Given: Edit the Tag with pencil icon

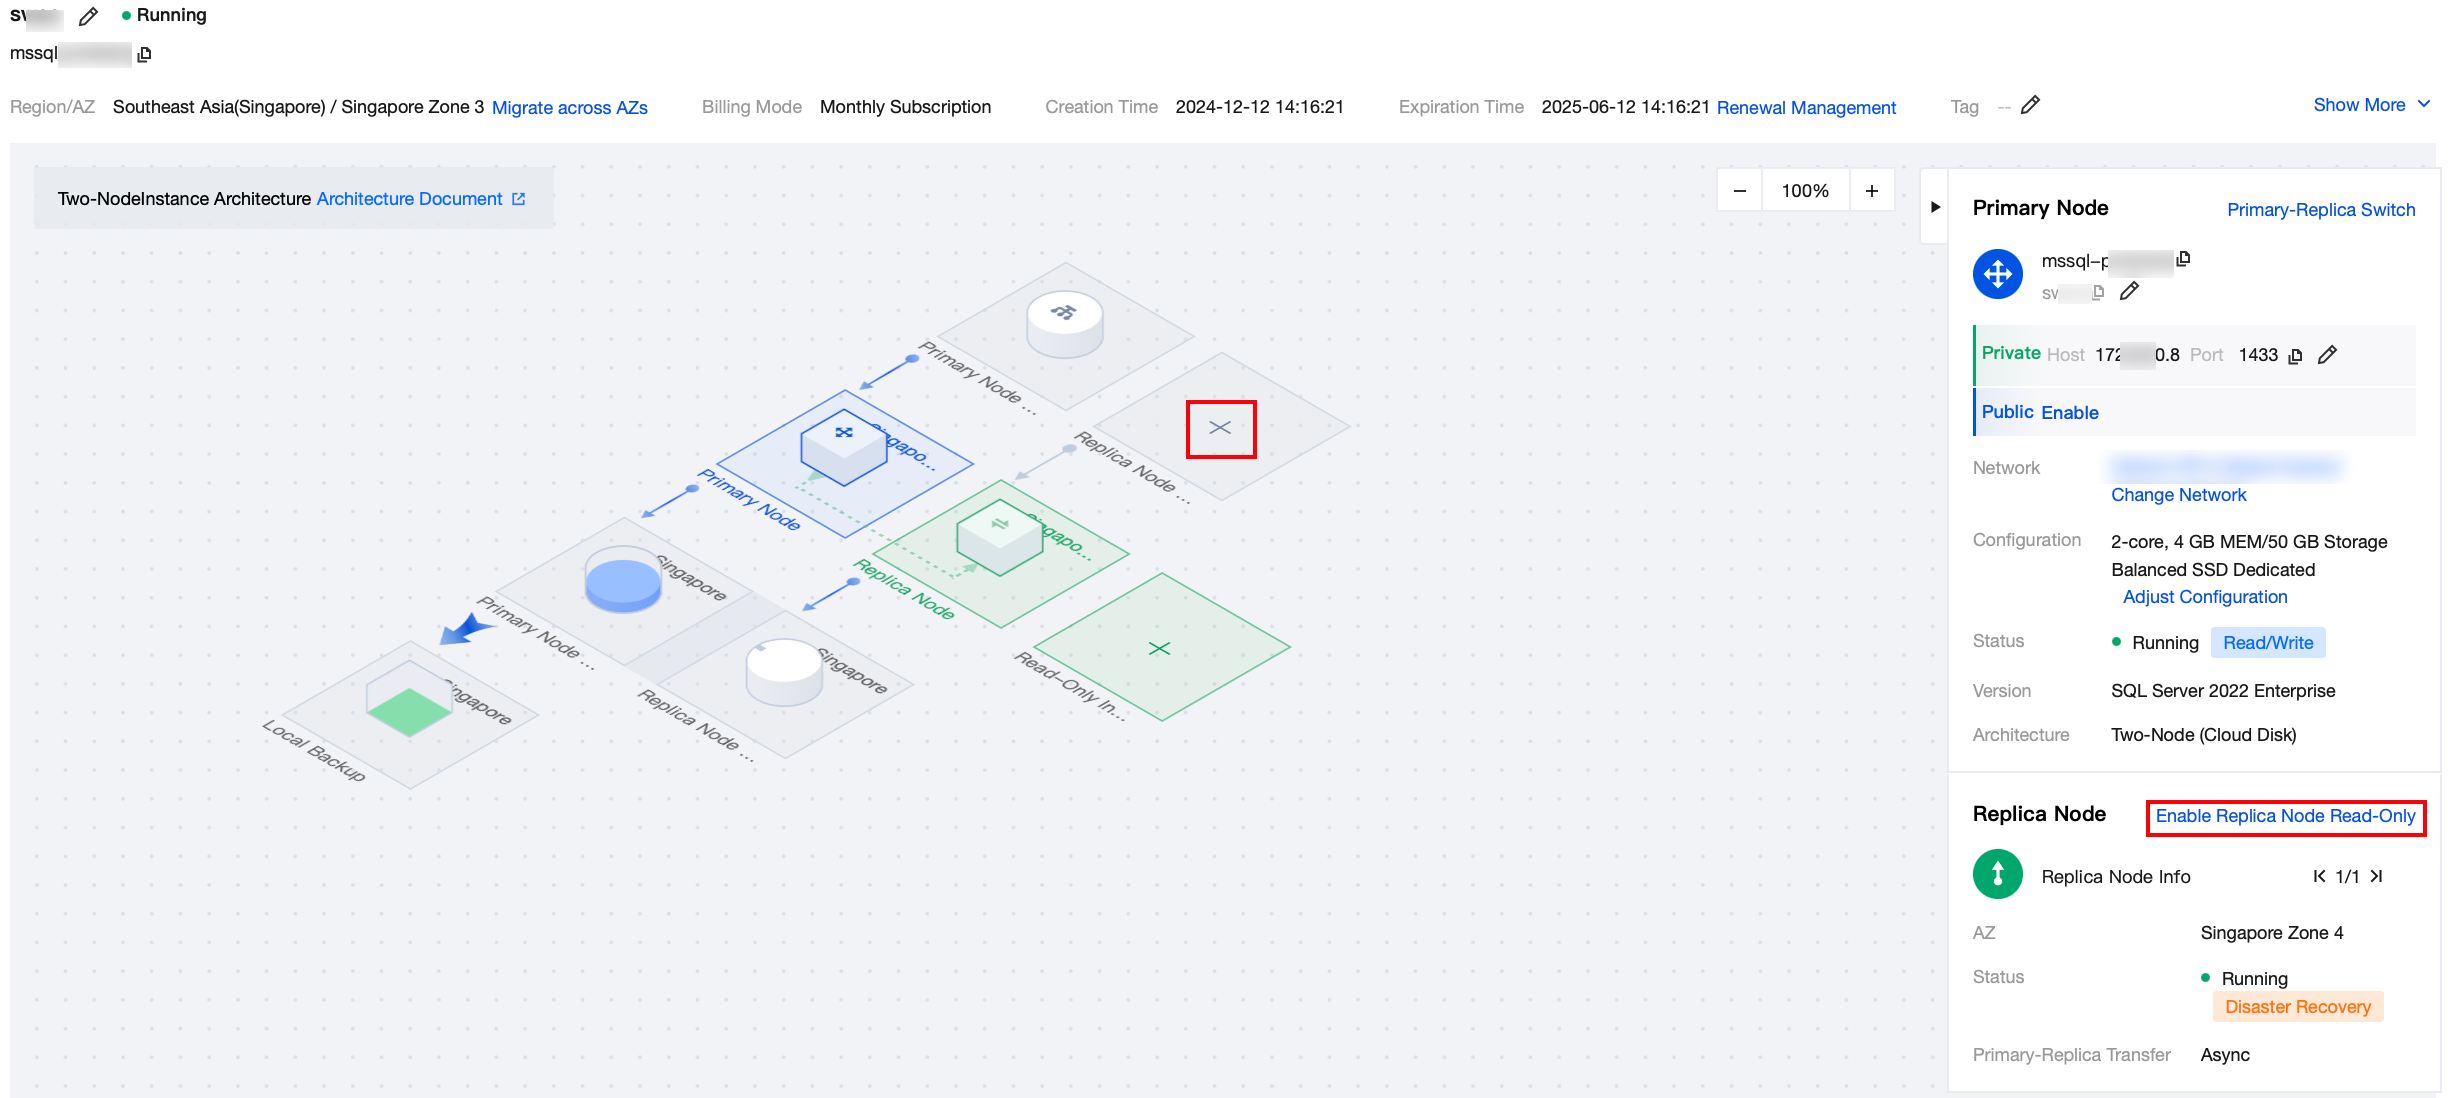Looking at the screenshot, I should click(2030, 105).
